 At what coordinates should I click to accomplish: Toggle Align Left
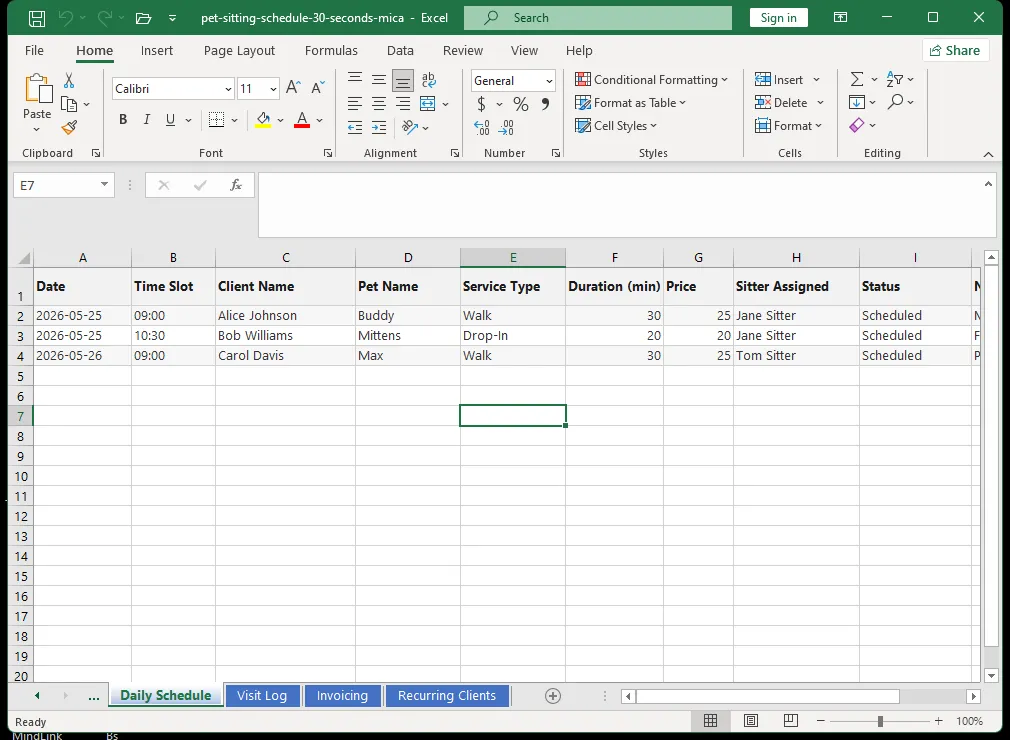pos(355,104)
